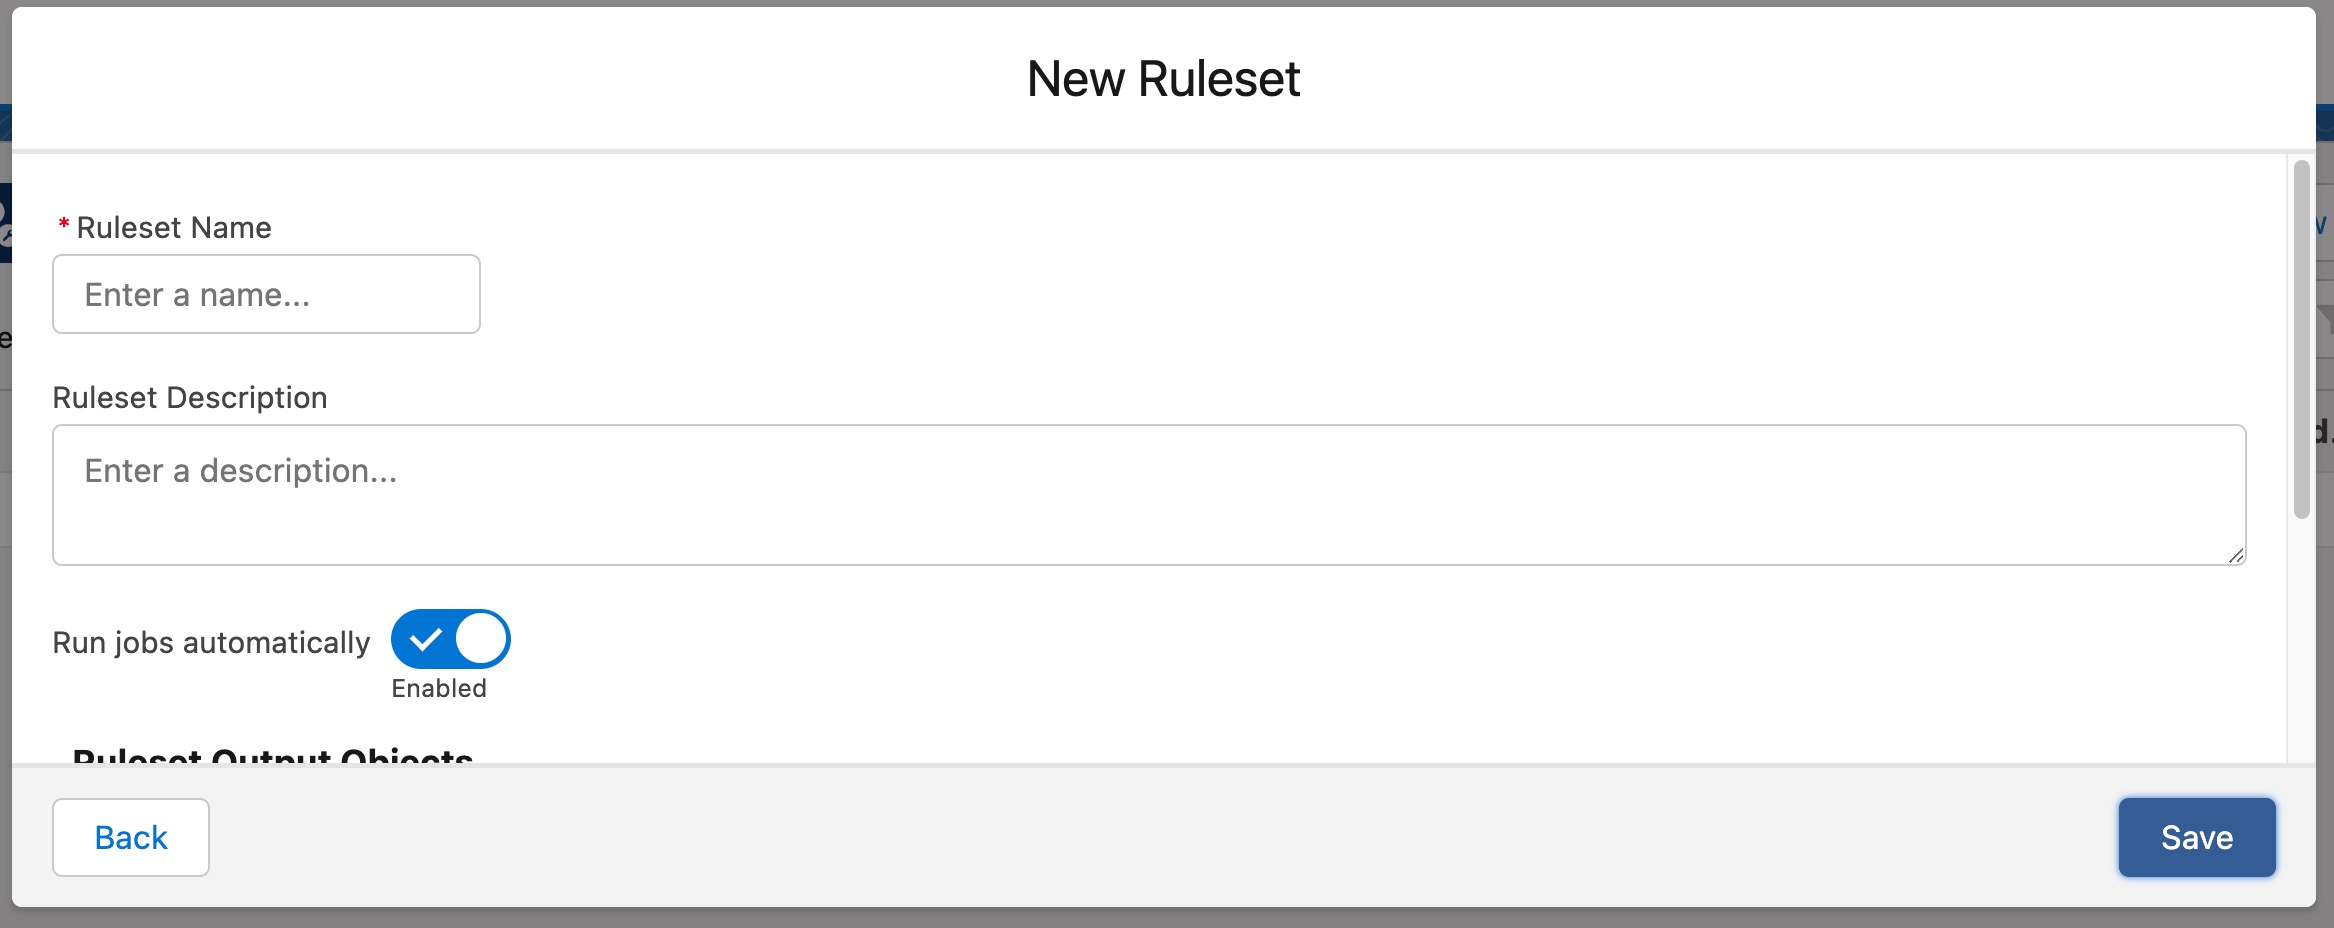Screen dimensions: 2334x928
Task: Click the Enabled status text
Action: pyautogui.click(x=439, y=688)
